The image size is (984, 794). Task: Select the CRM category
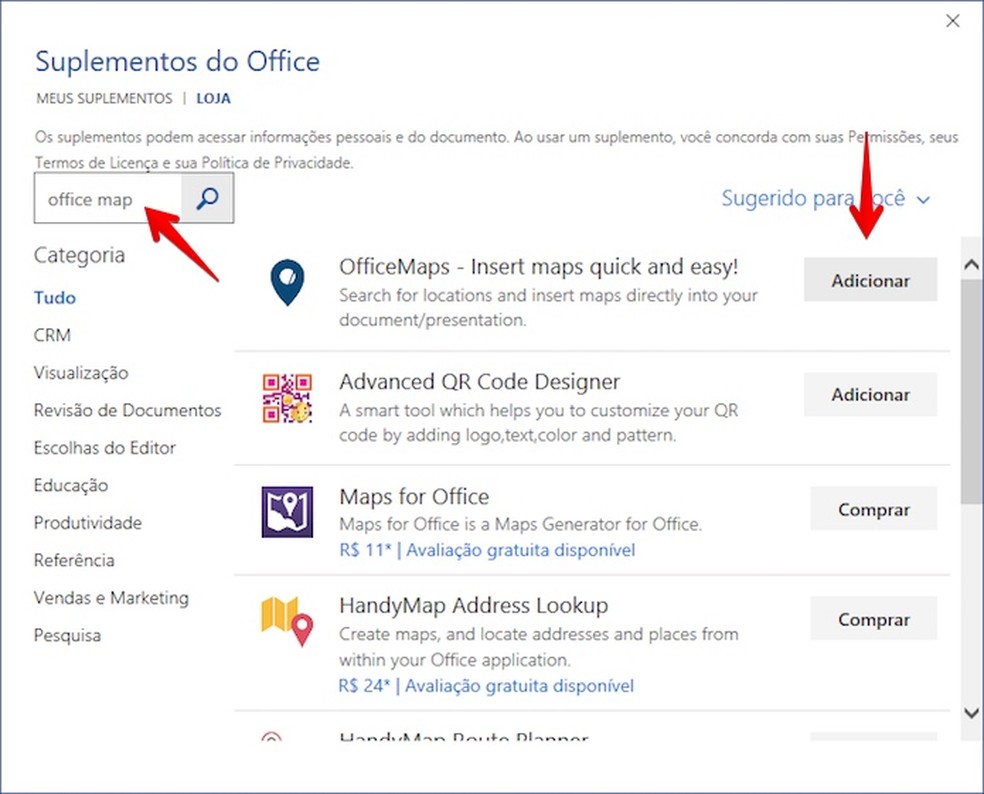[52, 334]
